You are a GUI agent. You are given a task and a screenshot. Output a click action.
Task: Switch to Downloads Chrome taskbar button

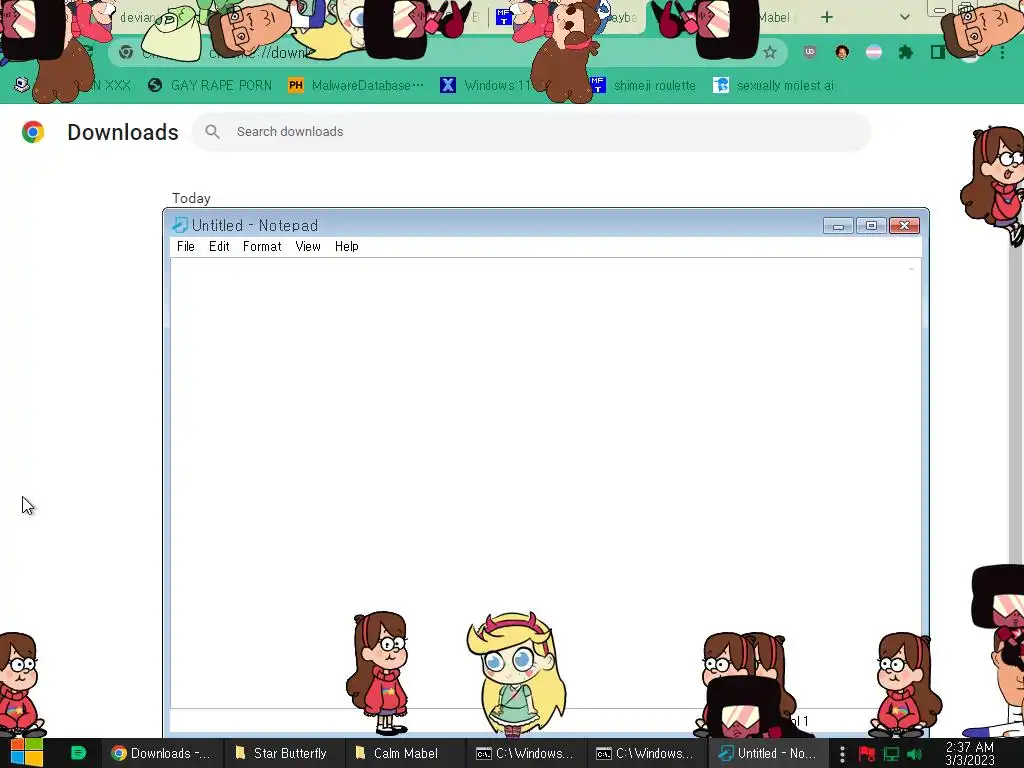tap(161, 753)
